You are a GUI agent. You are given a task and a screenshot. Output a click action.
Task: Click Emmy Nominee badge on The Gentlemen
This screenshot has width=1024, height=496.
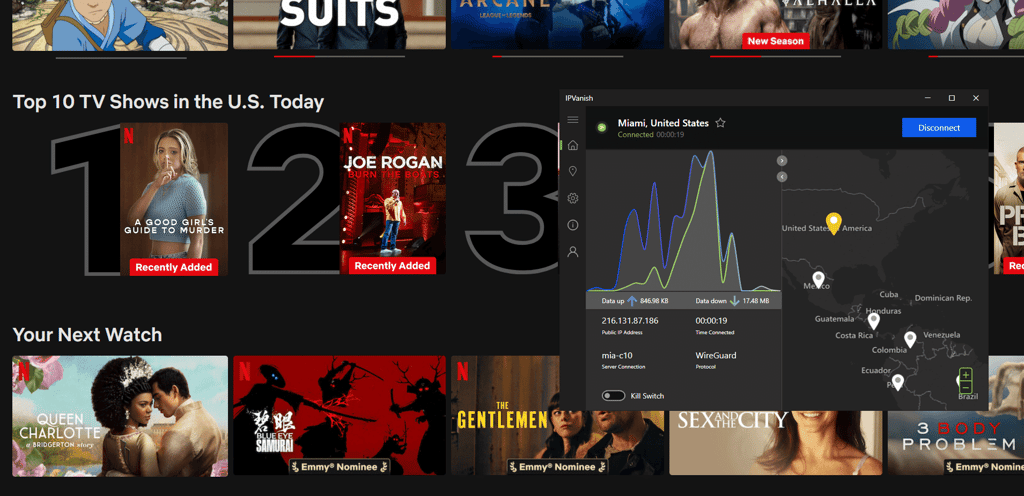558,467
